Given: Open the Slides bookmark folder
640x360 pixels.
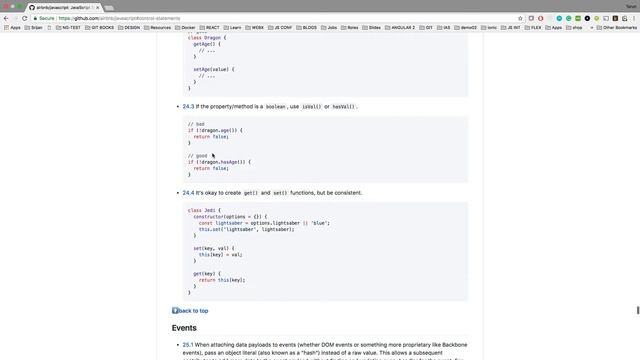Looking at the screenshot, I should point(371,28).
